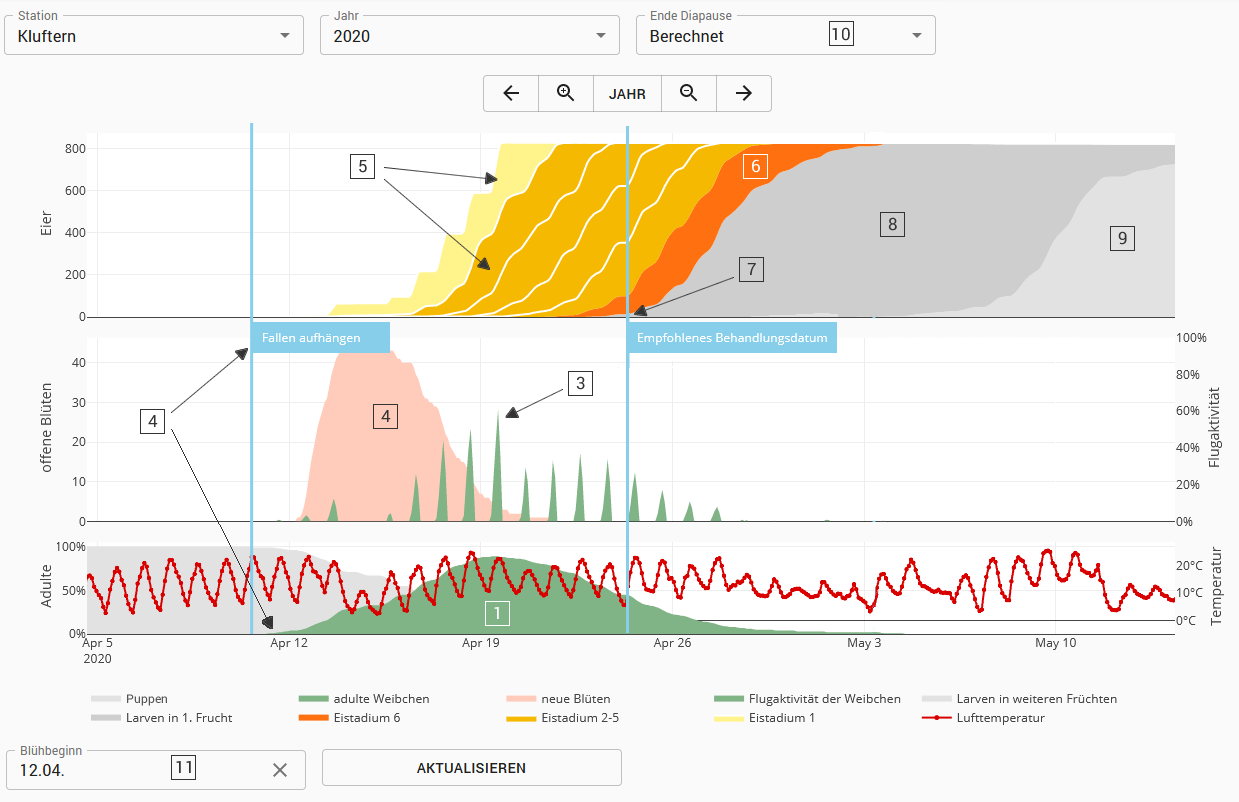Screen dimensions: 1239x802
Task: Toggle Flugaktivität der Weibchen legend entry
Action: click(808, 699)
